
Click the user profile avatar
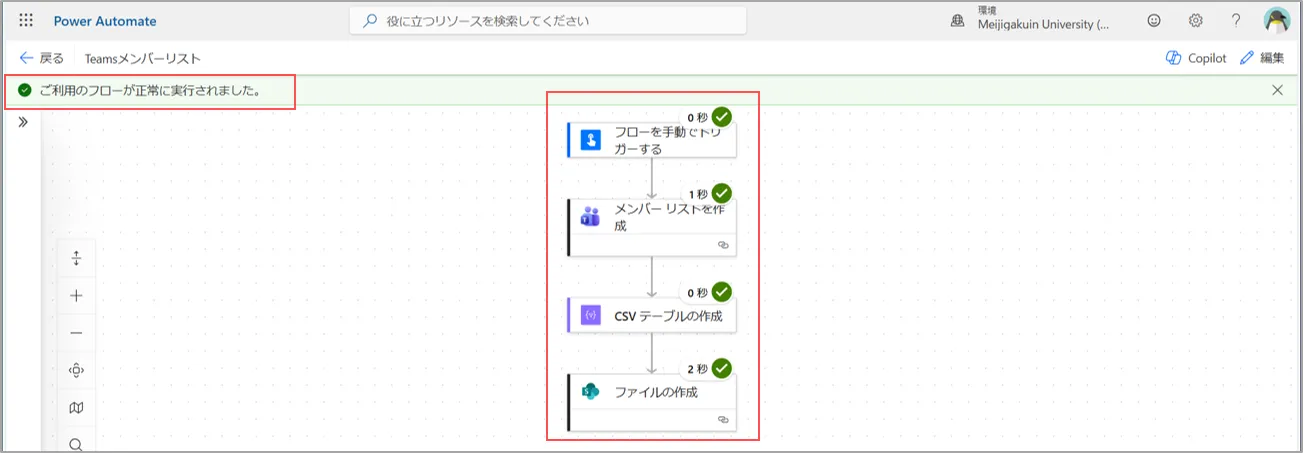click(1277, 21)
